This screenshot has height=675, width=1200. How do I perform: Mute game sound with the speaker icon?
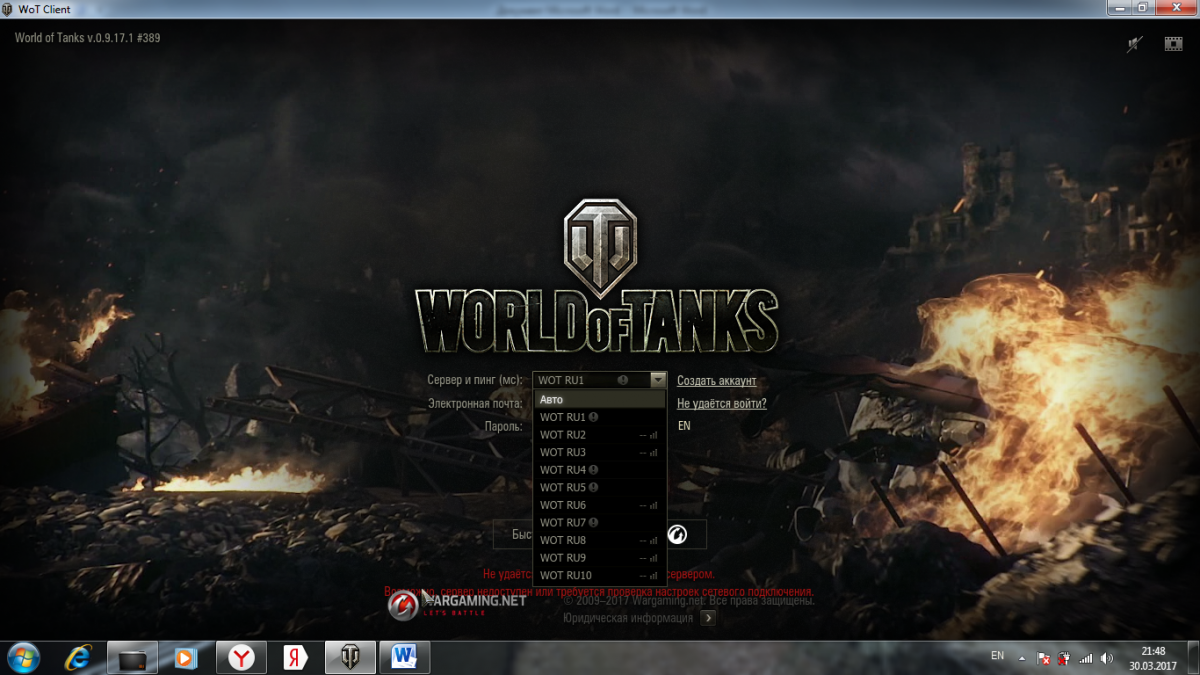1134,43
